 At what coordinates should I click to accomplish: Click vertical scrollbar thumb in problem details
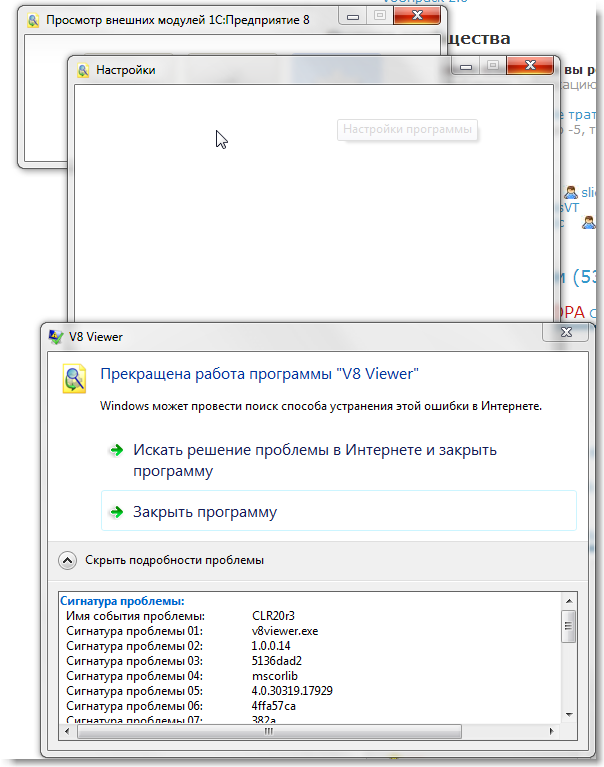click(x=568, y=626)
